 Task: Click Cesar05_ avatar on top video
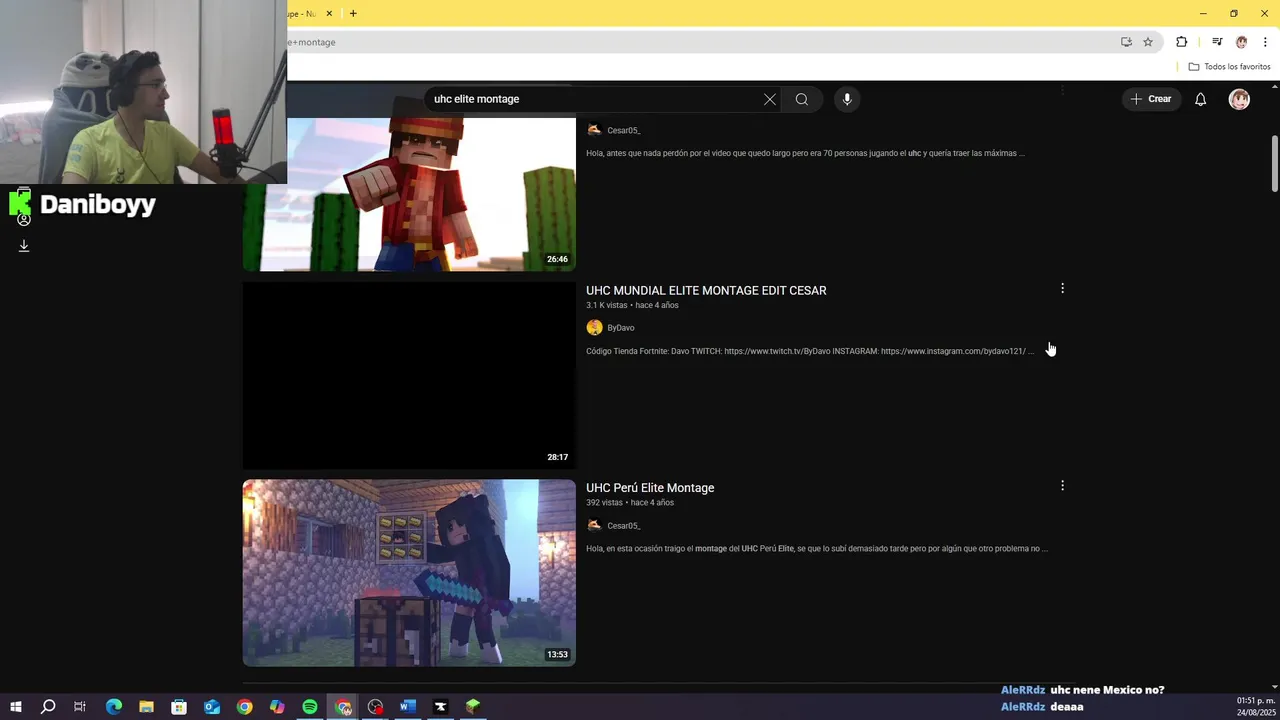point(594,130)
